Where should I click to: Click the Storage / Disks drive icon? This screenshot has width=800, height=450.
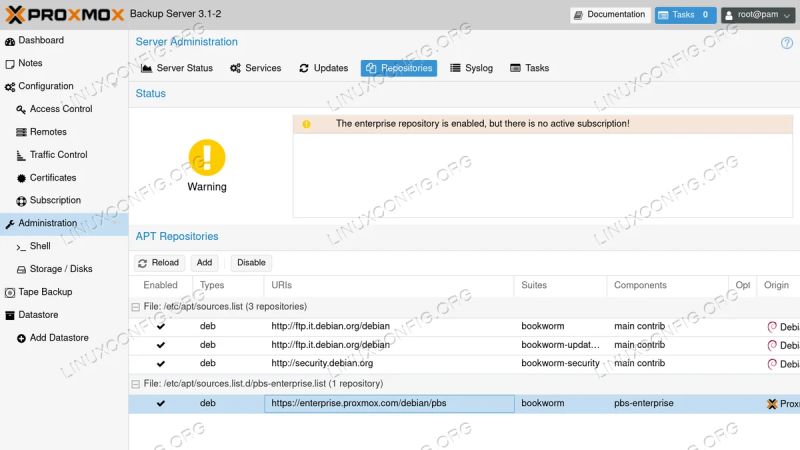(x=21, y=269)
